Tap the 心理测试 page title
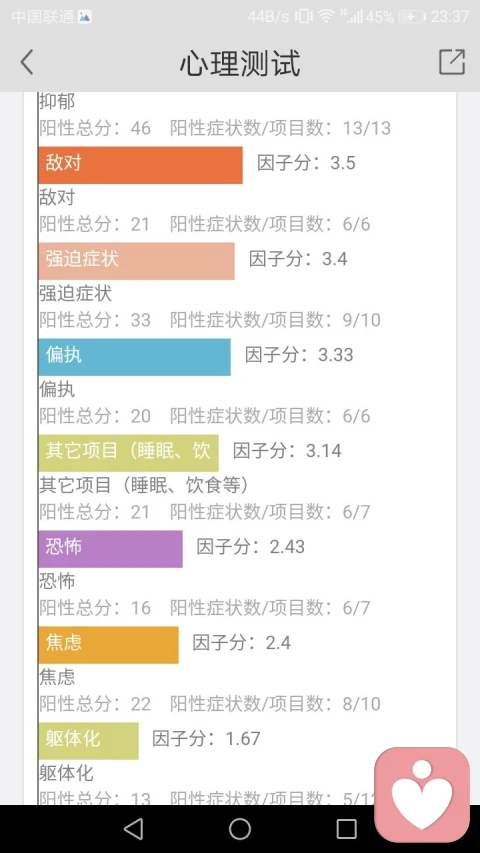The width and height of the screenshot is (480, 853). click(239, 63)
